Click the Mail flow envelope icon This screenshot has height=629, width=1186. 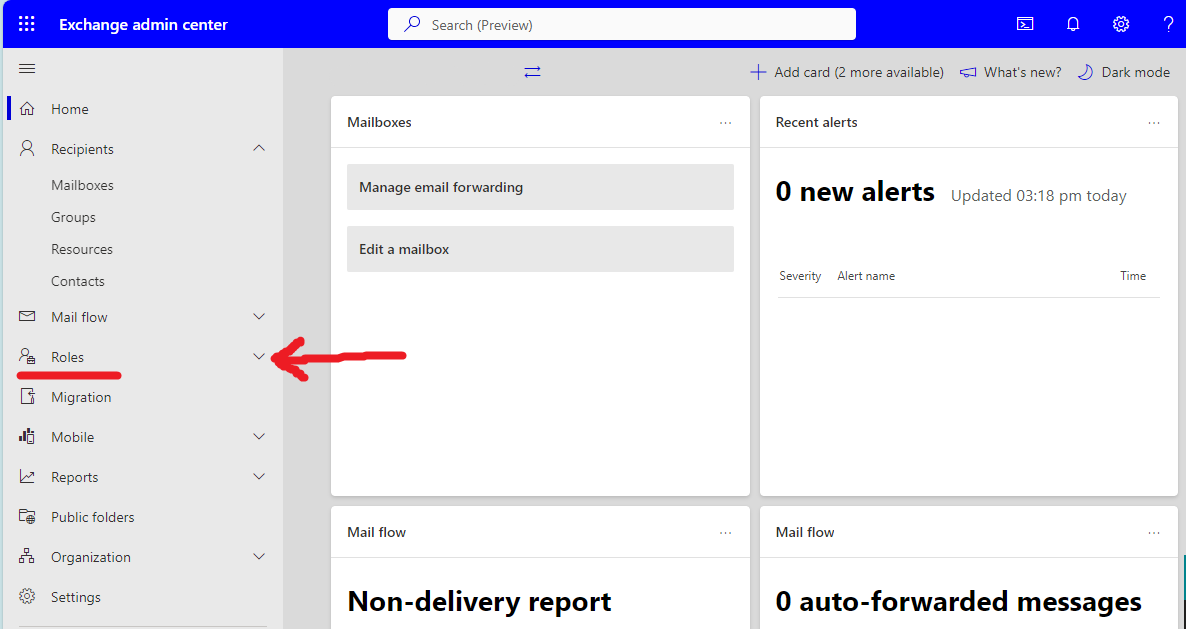27,316
